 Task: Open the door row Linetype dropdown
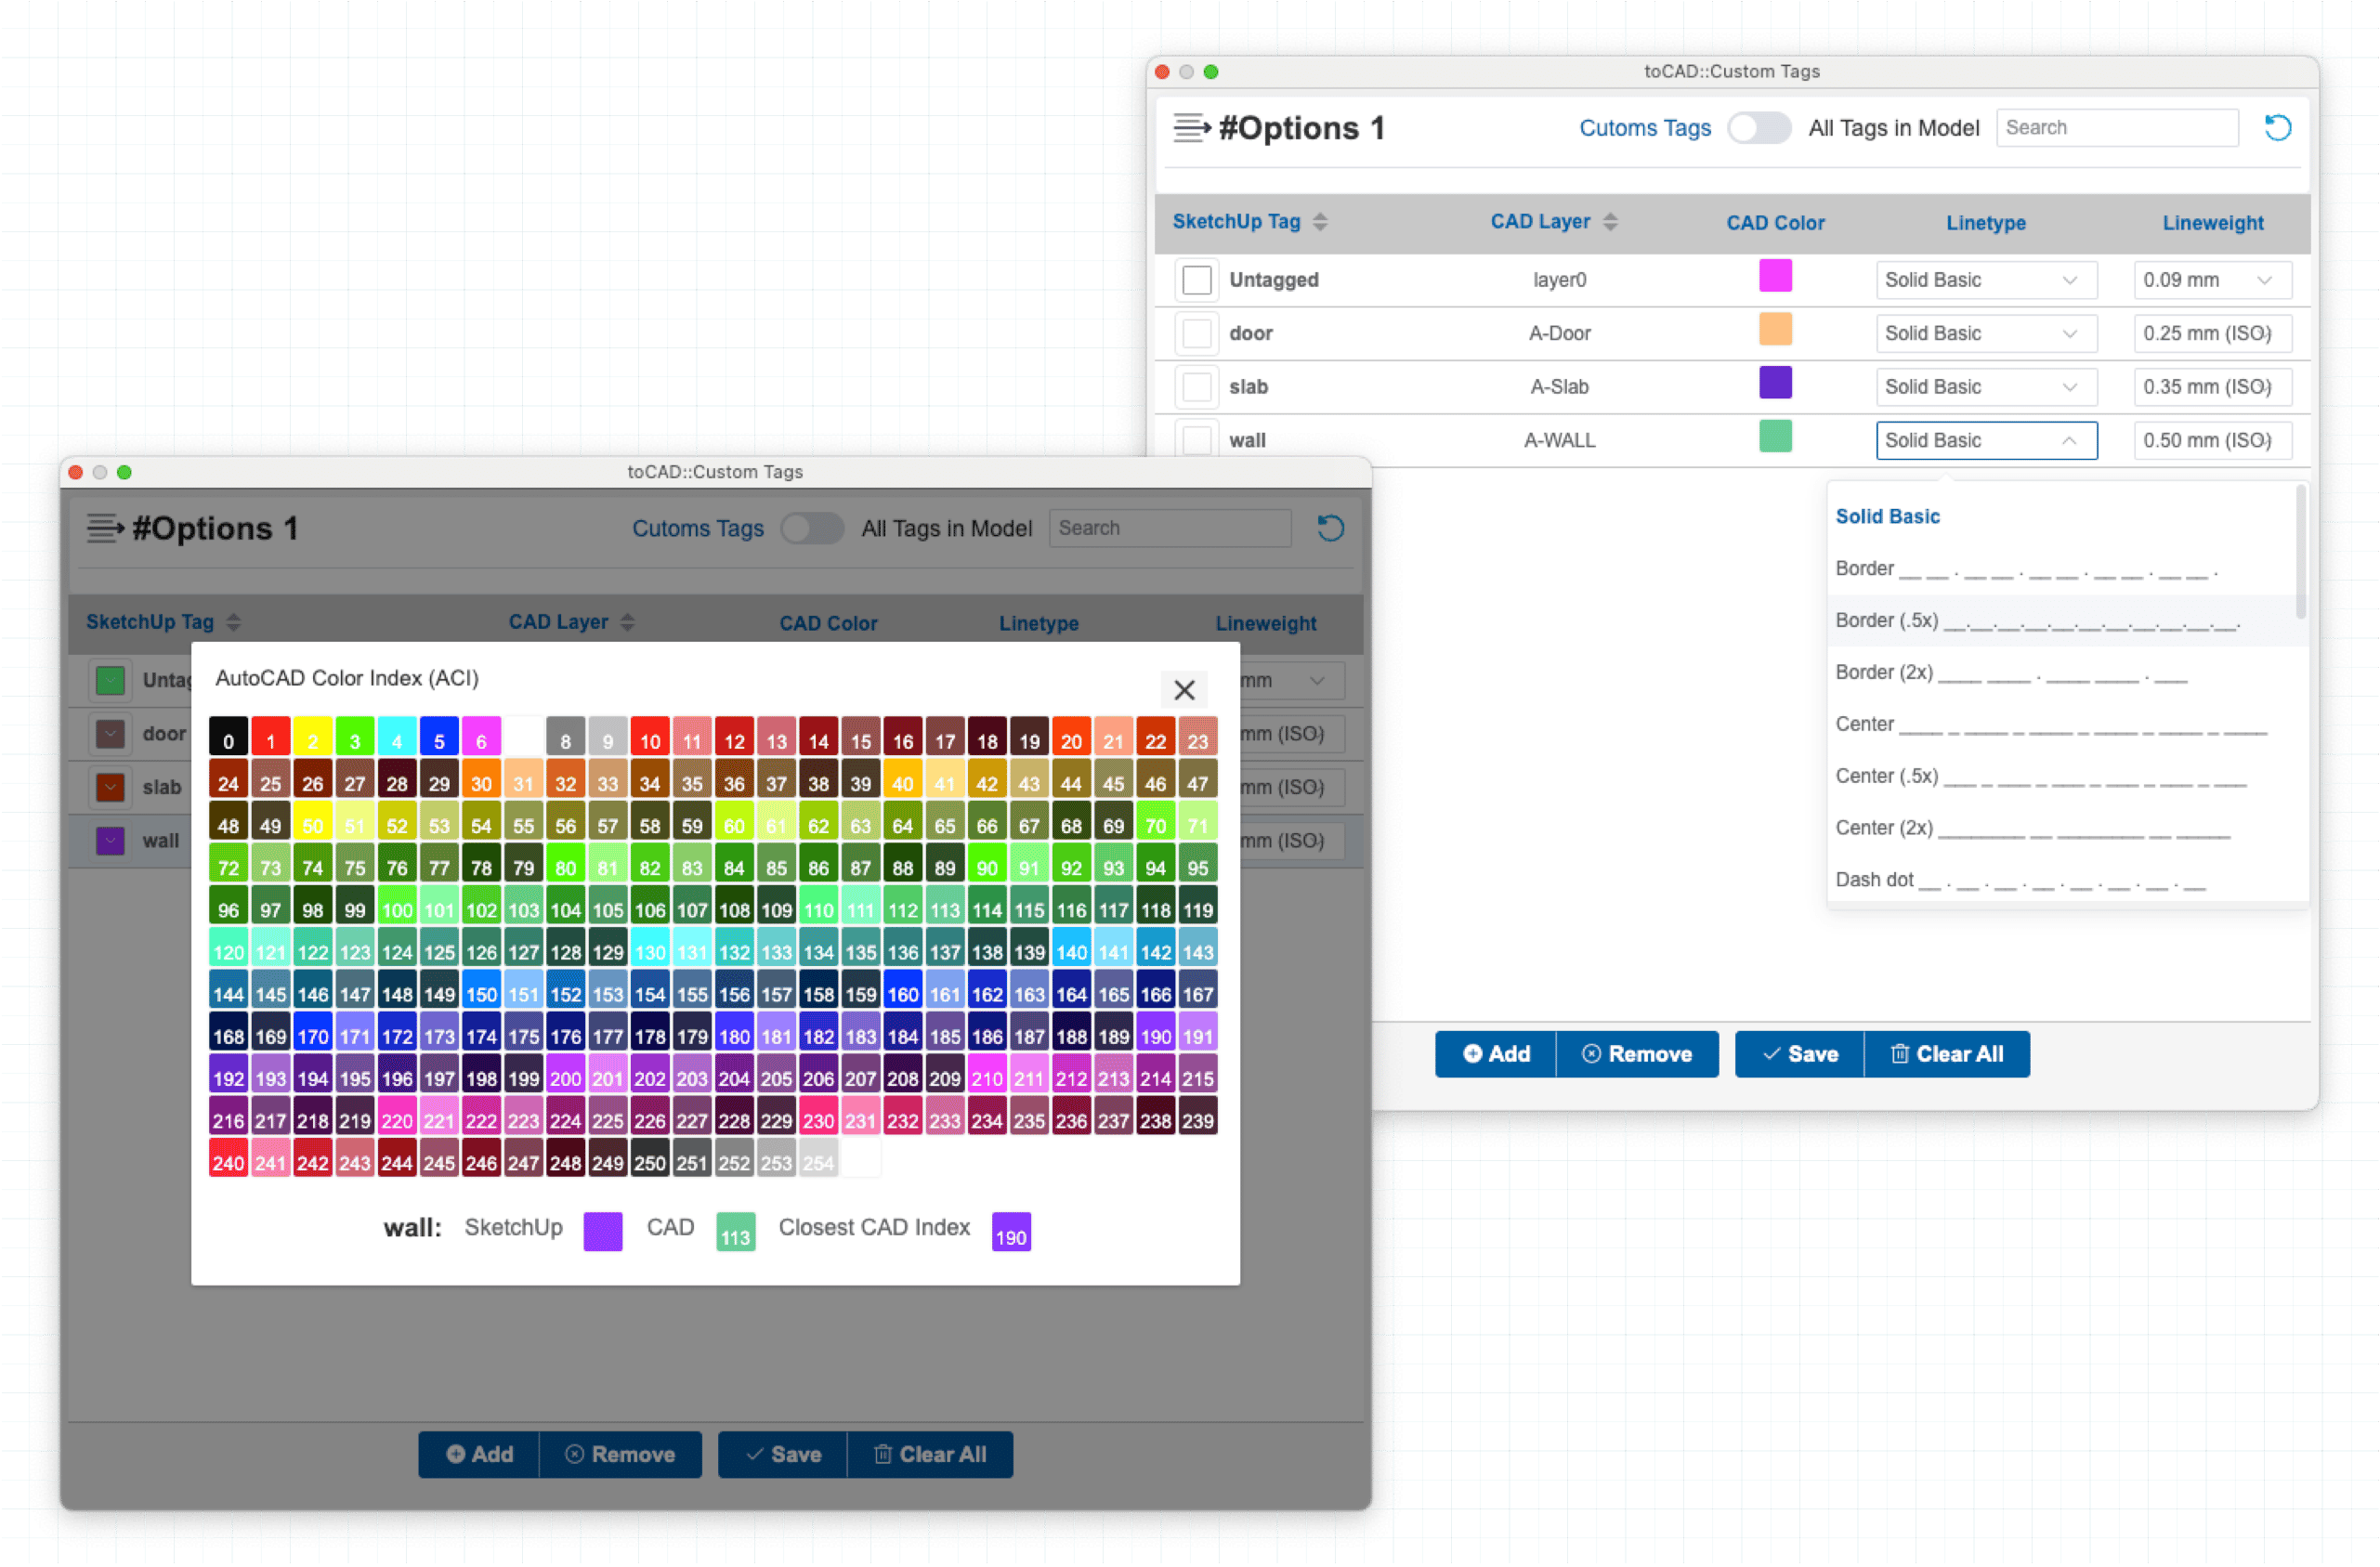coord(1985,334)
